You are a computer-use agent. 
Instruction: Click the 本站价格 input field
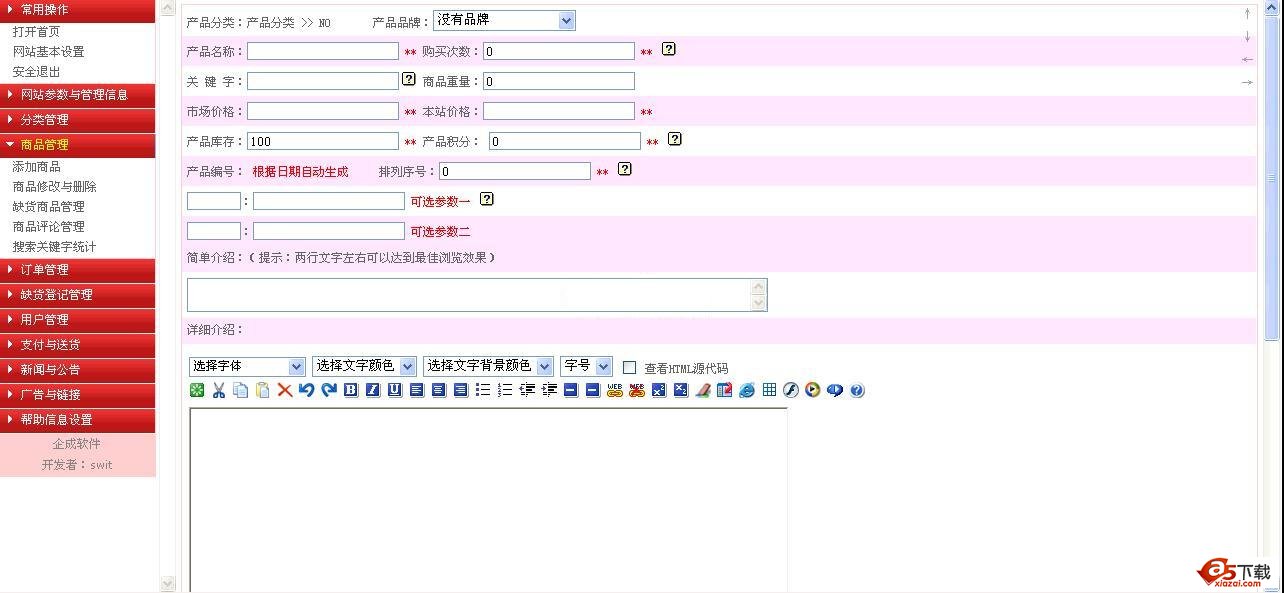point(559,111)
